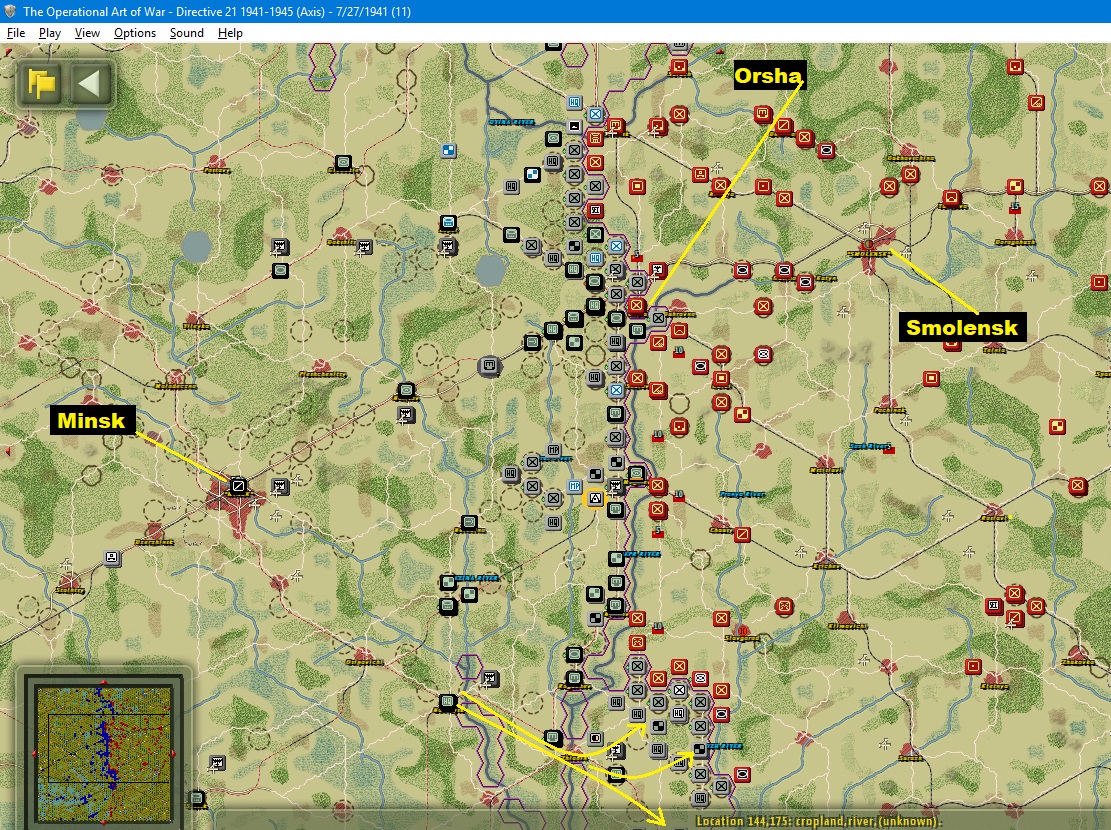Select the light blue MR counter by active unit
This screenshot has width=1111, height=830.
[575, 486]
